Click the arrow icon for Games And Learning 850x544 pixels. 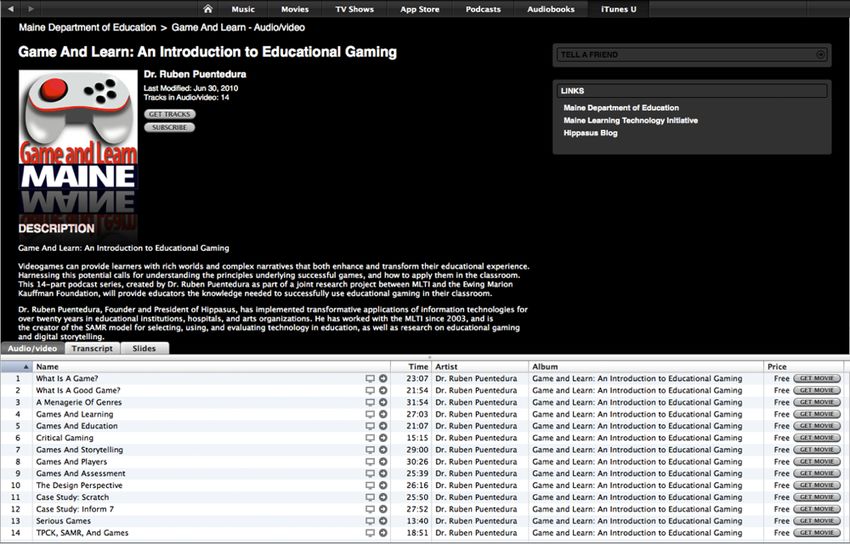[x=383, y=414]
